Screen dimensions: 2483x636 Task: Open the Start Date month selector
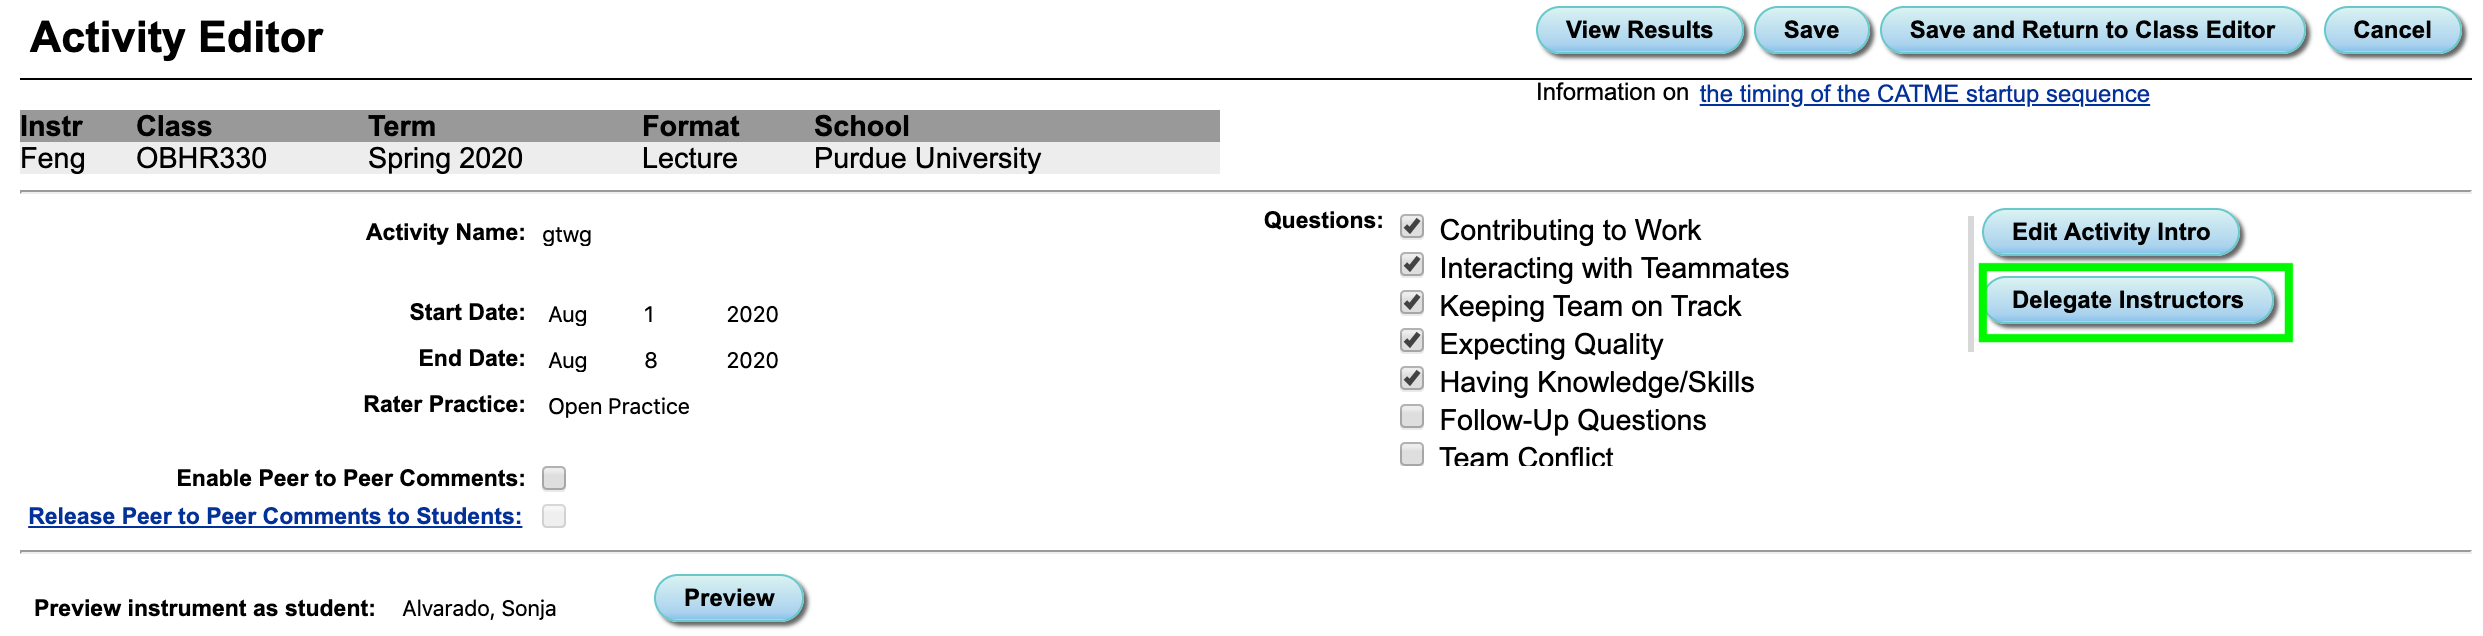click(x=567, y=314)
